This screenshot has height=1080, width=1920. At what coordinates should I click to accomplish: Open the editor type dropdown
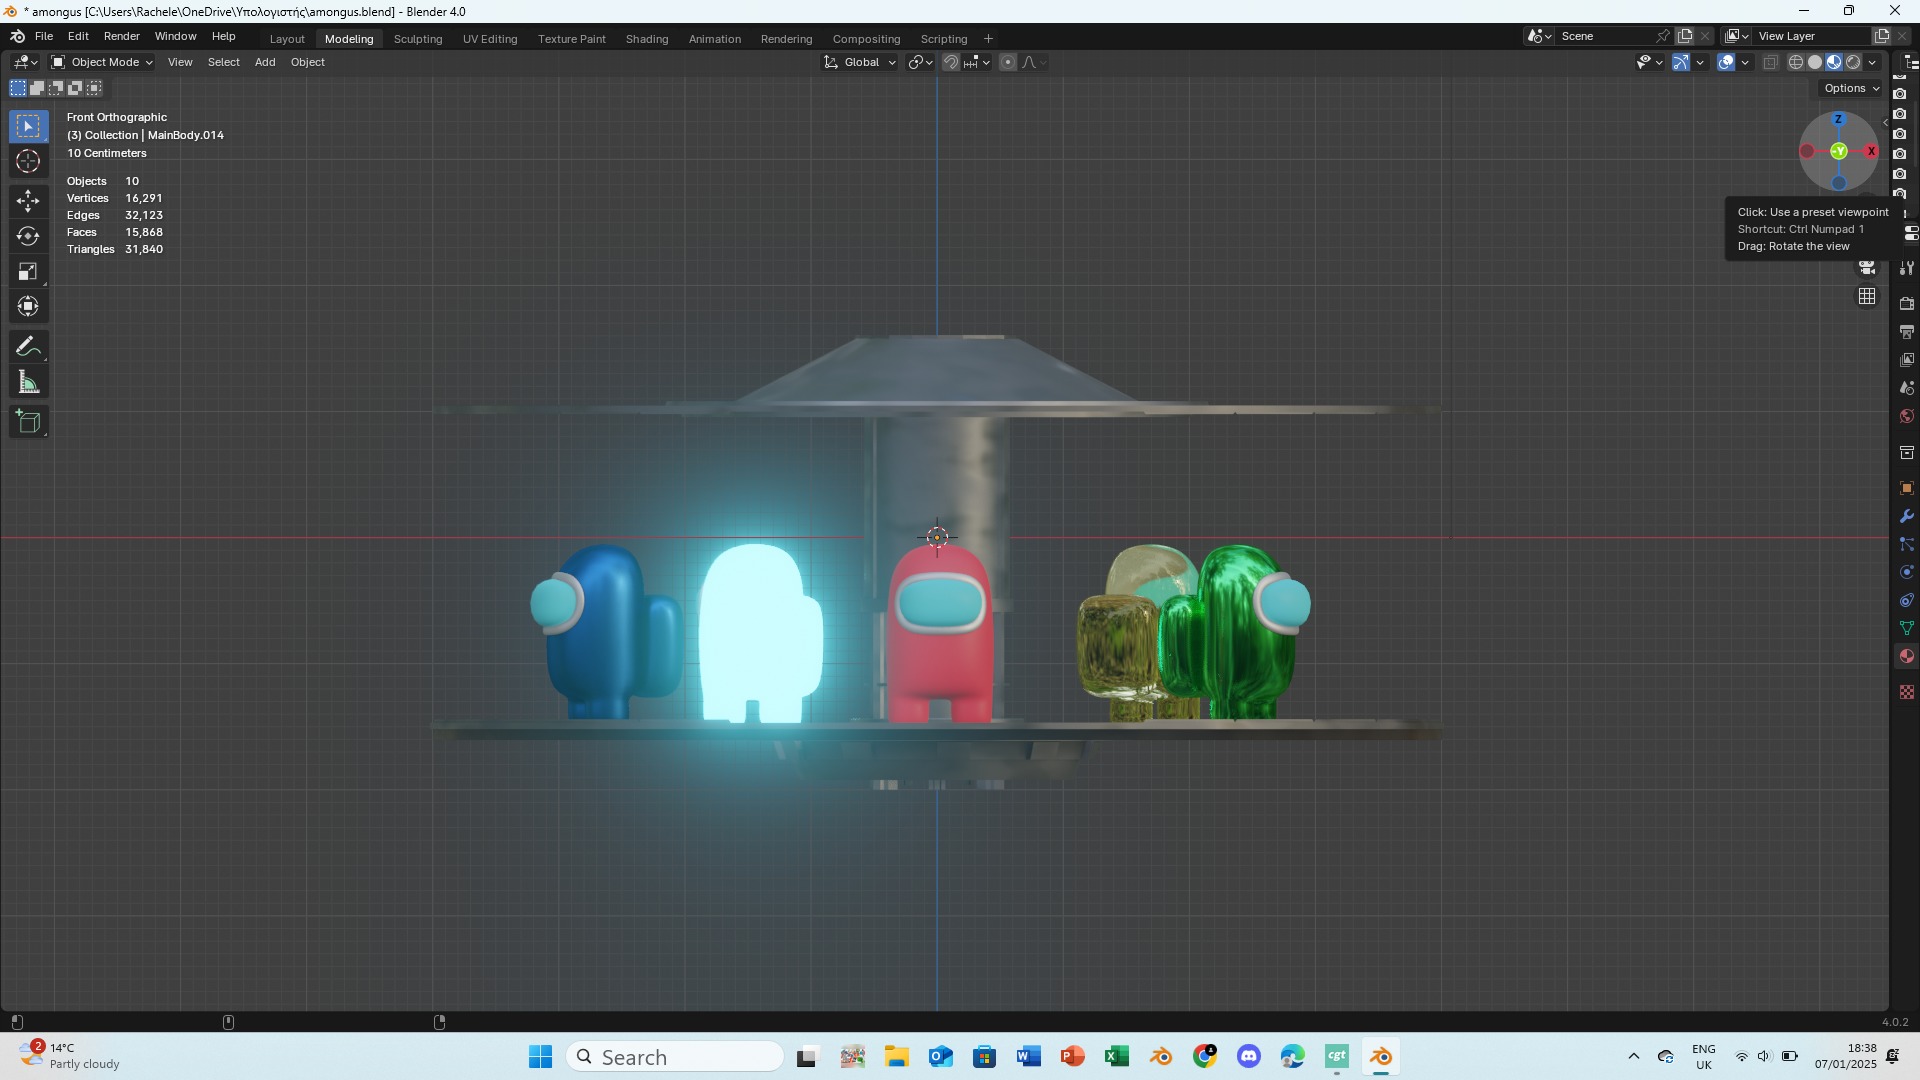[x=25, y=62]
